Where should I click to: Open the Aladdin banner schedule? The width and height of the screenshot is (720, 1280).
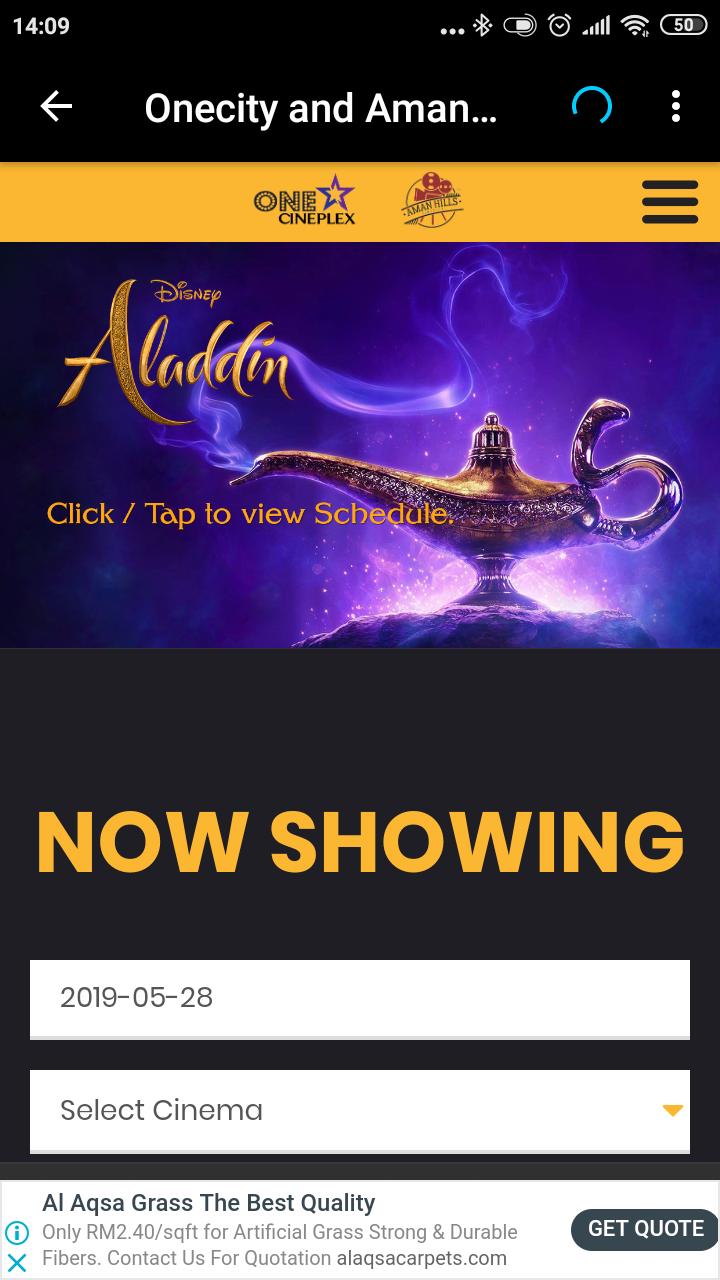pyautogui.click(x=360, y=445)
